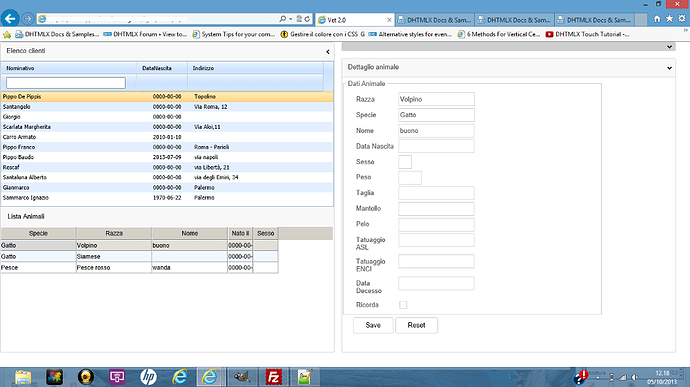Select client row Santangelo

(x=167, y=107)
